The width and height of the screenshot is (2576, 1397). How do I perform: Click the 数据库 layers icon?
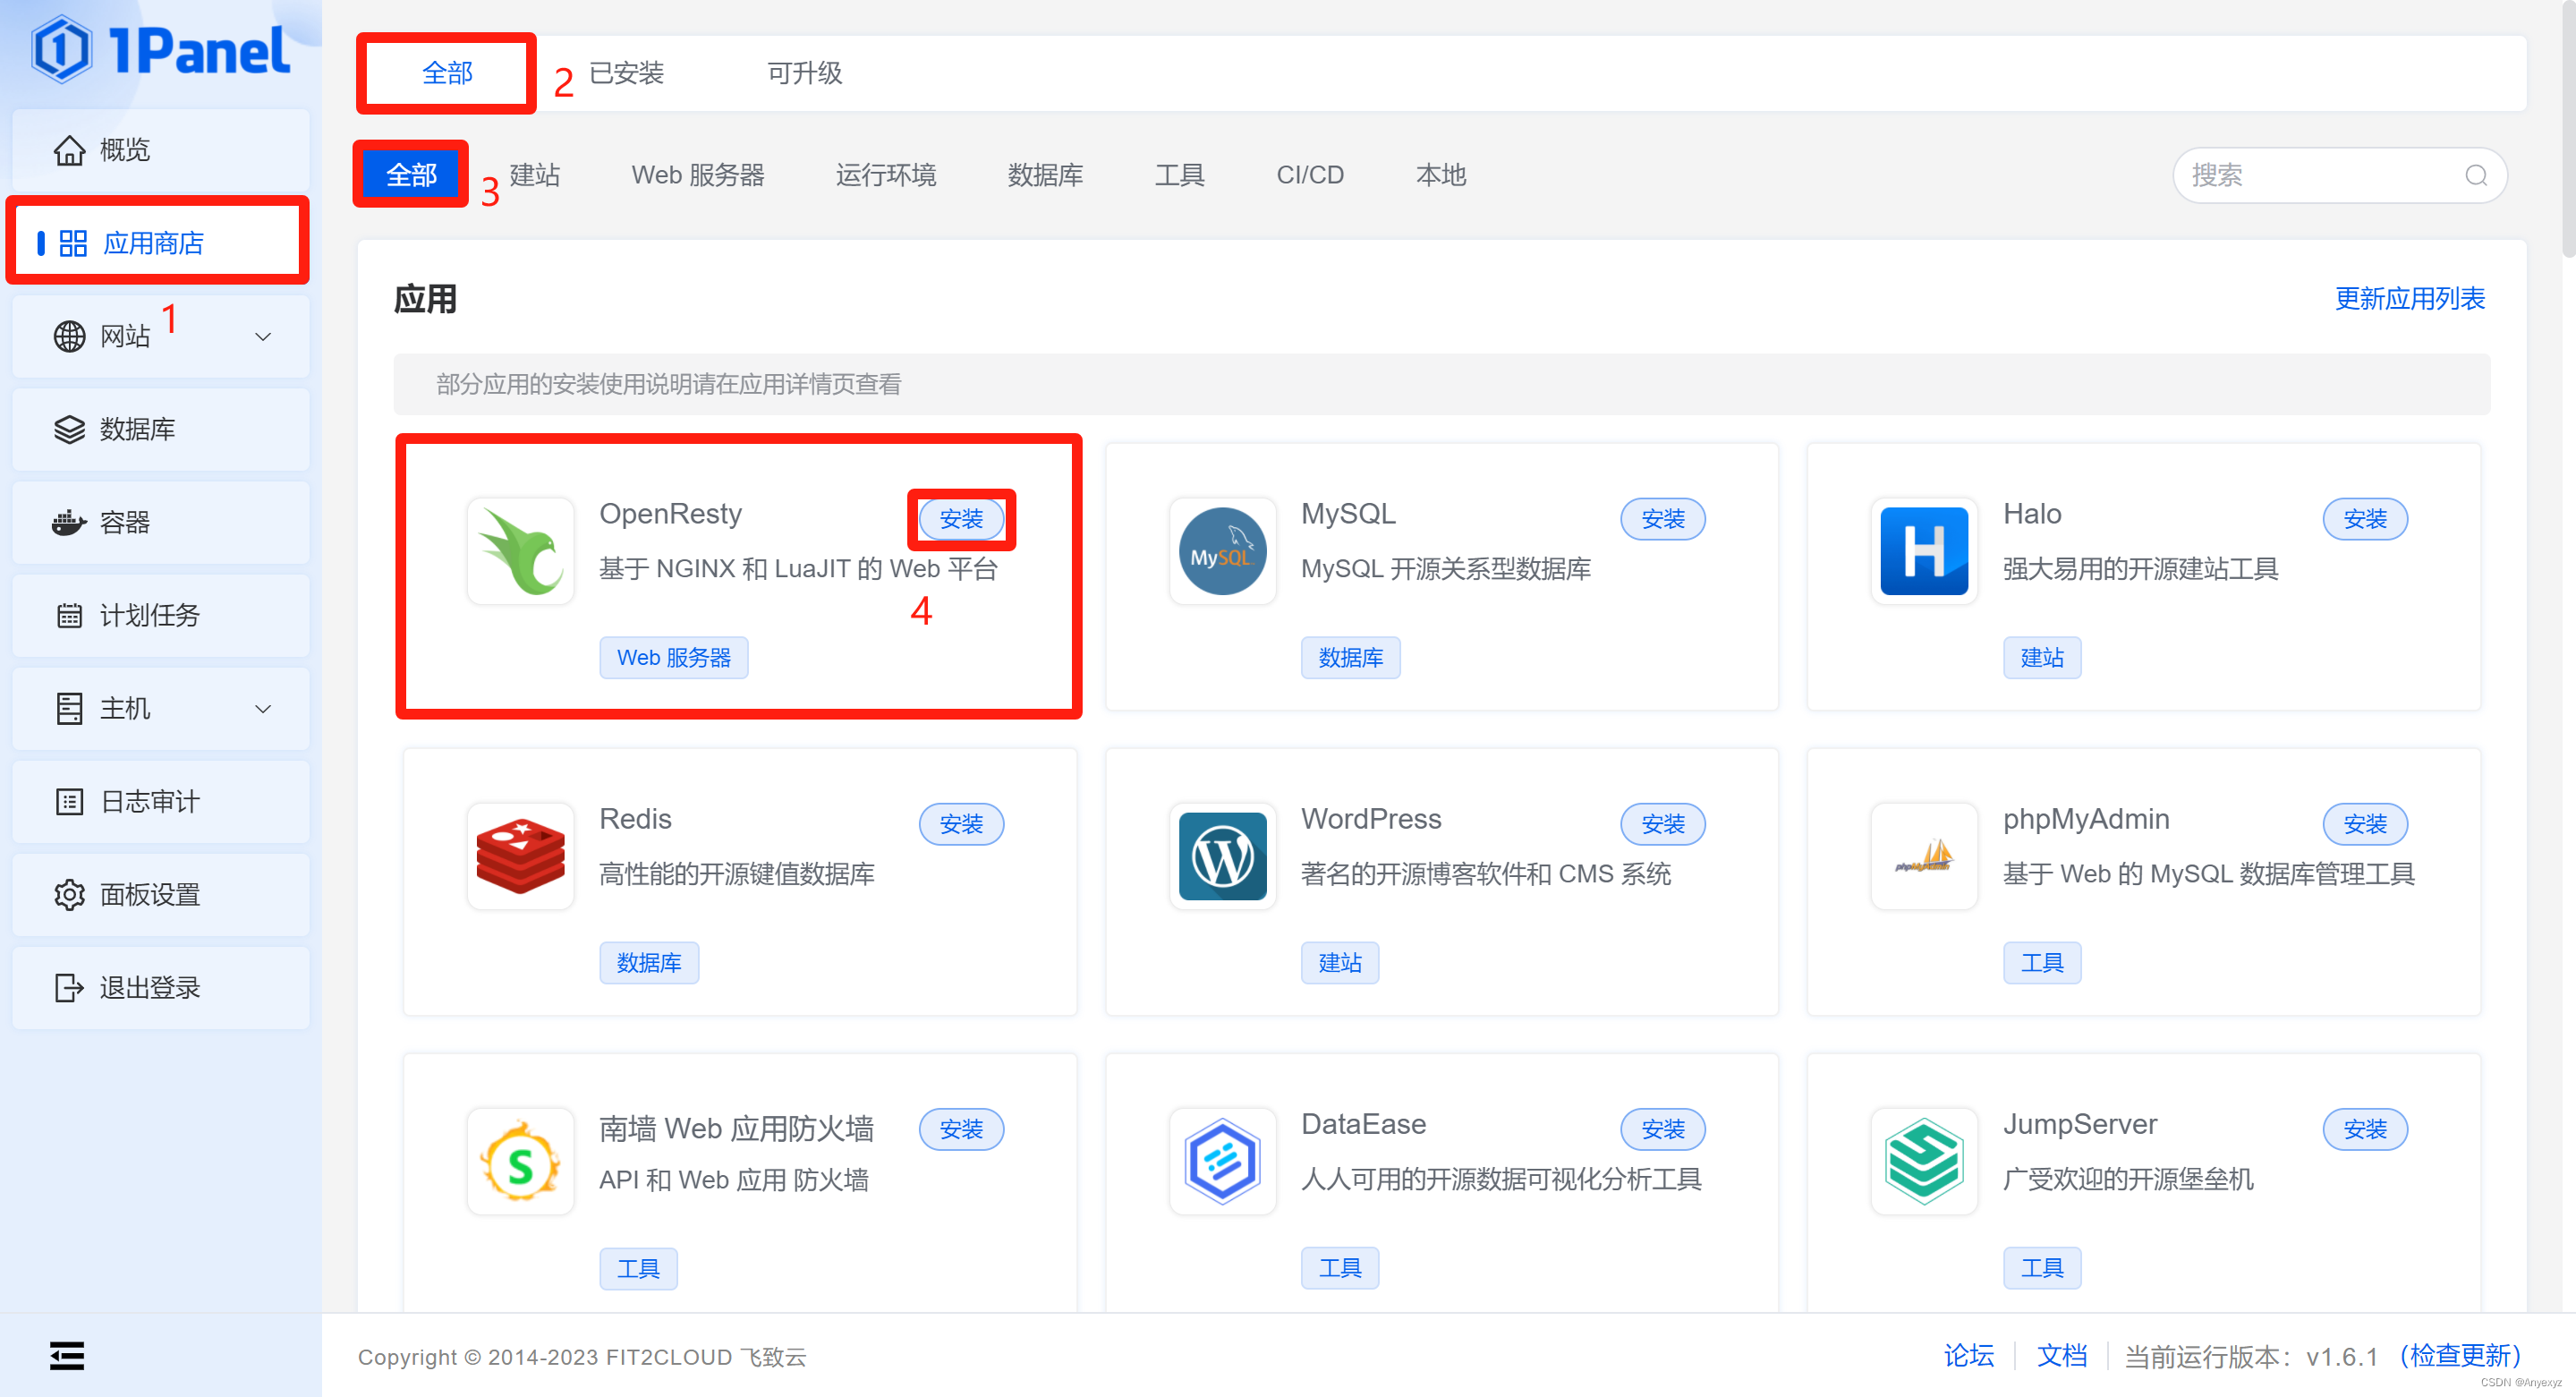[69, 429]
